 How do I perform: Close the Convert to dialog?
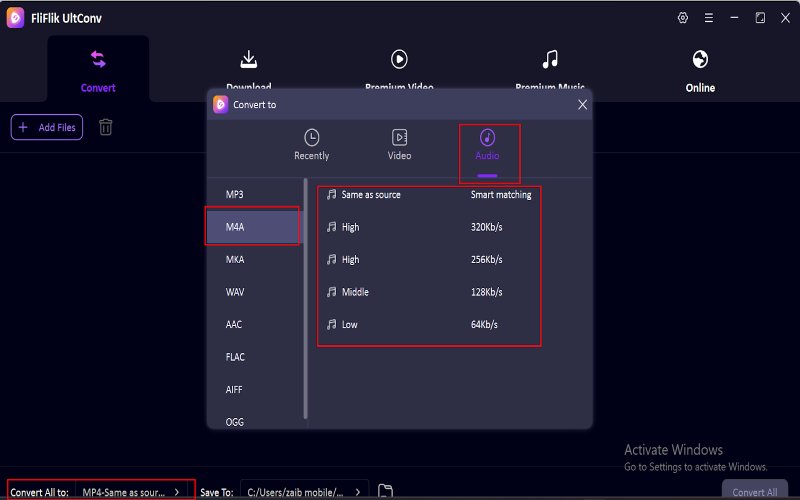click(582, 105)
